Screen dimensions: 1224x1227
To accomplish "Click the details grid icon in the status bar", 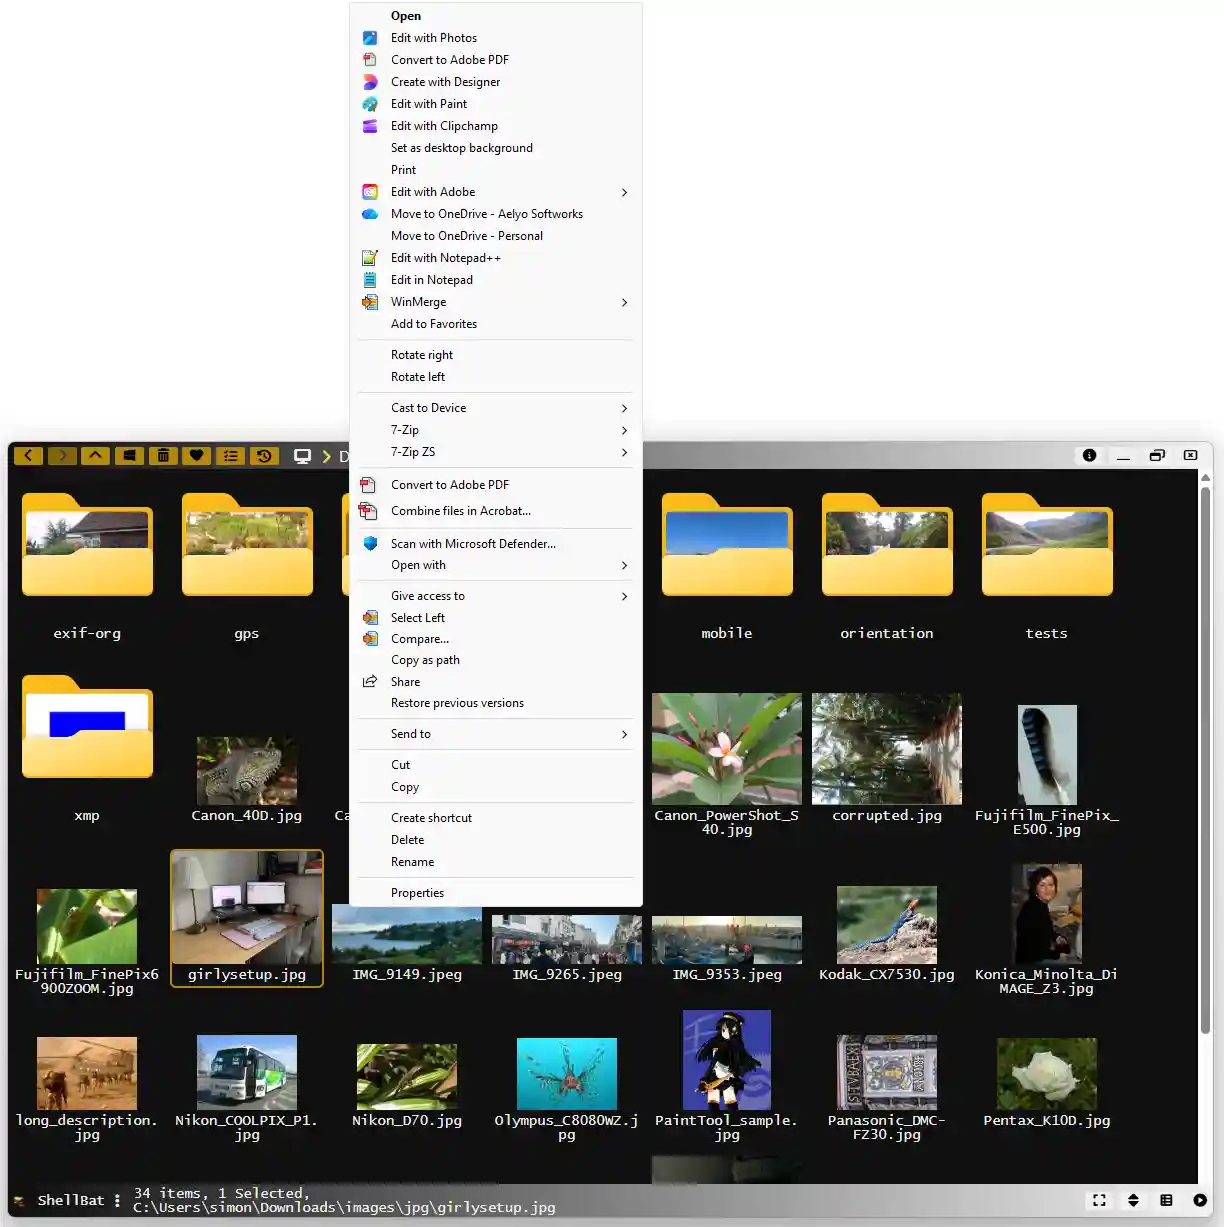I will [x=1165, y=1200].
